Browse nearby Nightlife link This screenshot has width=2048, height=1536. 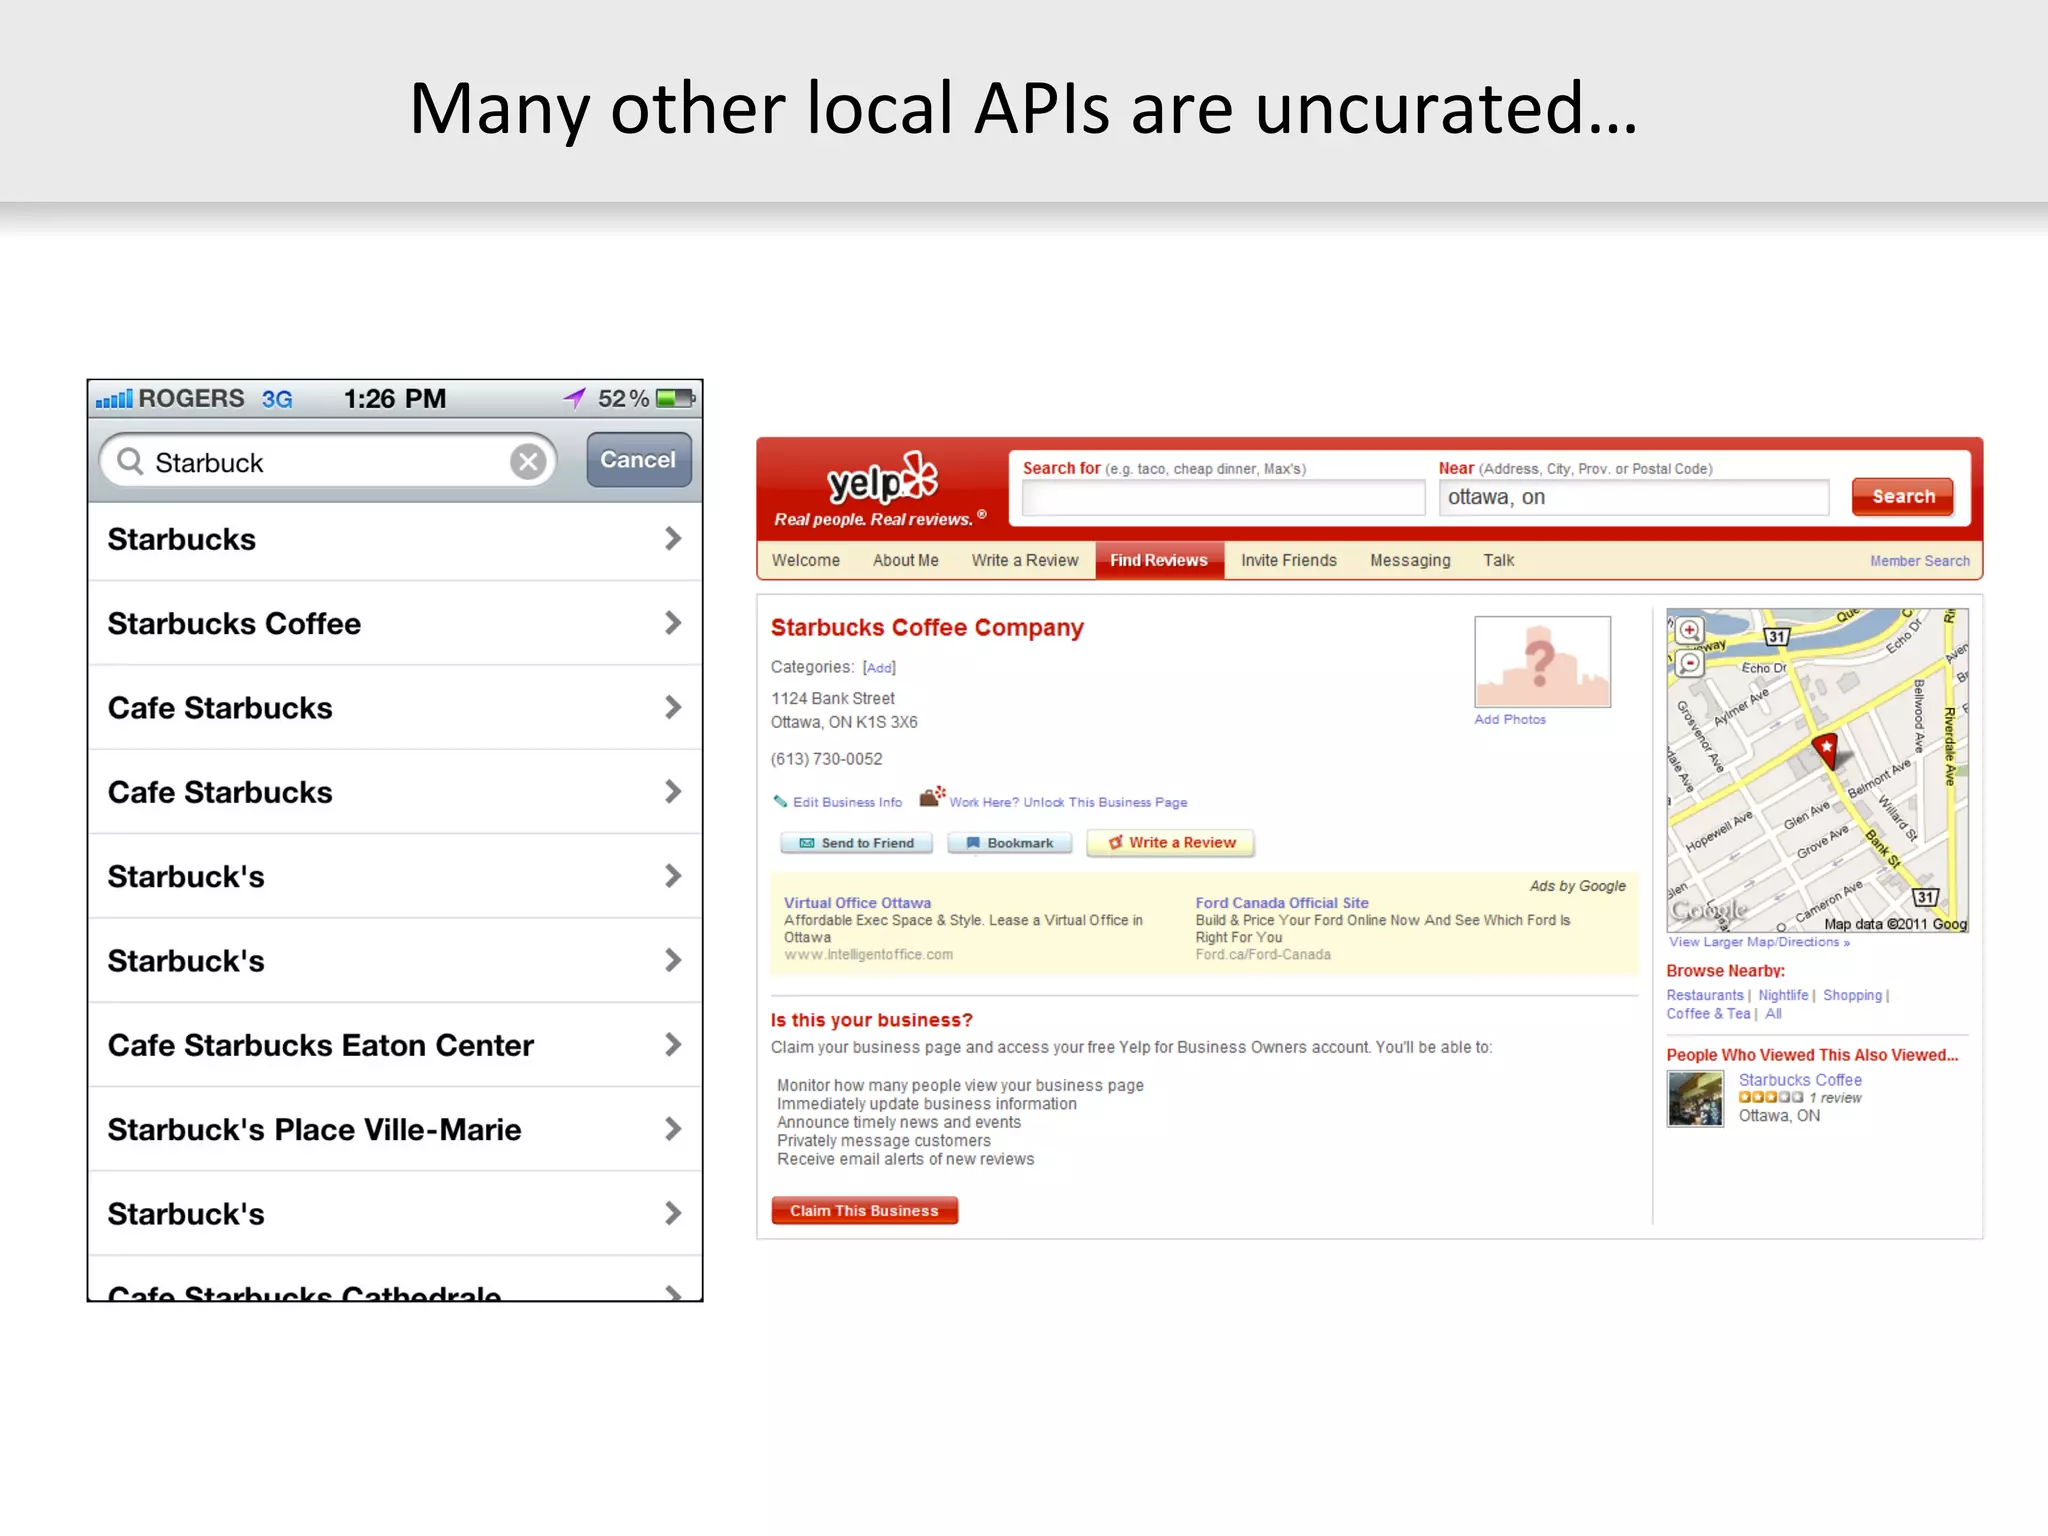pos(1783,995)
